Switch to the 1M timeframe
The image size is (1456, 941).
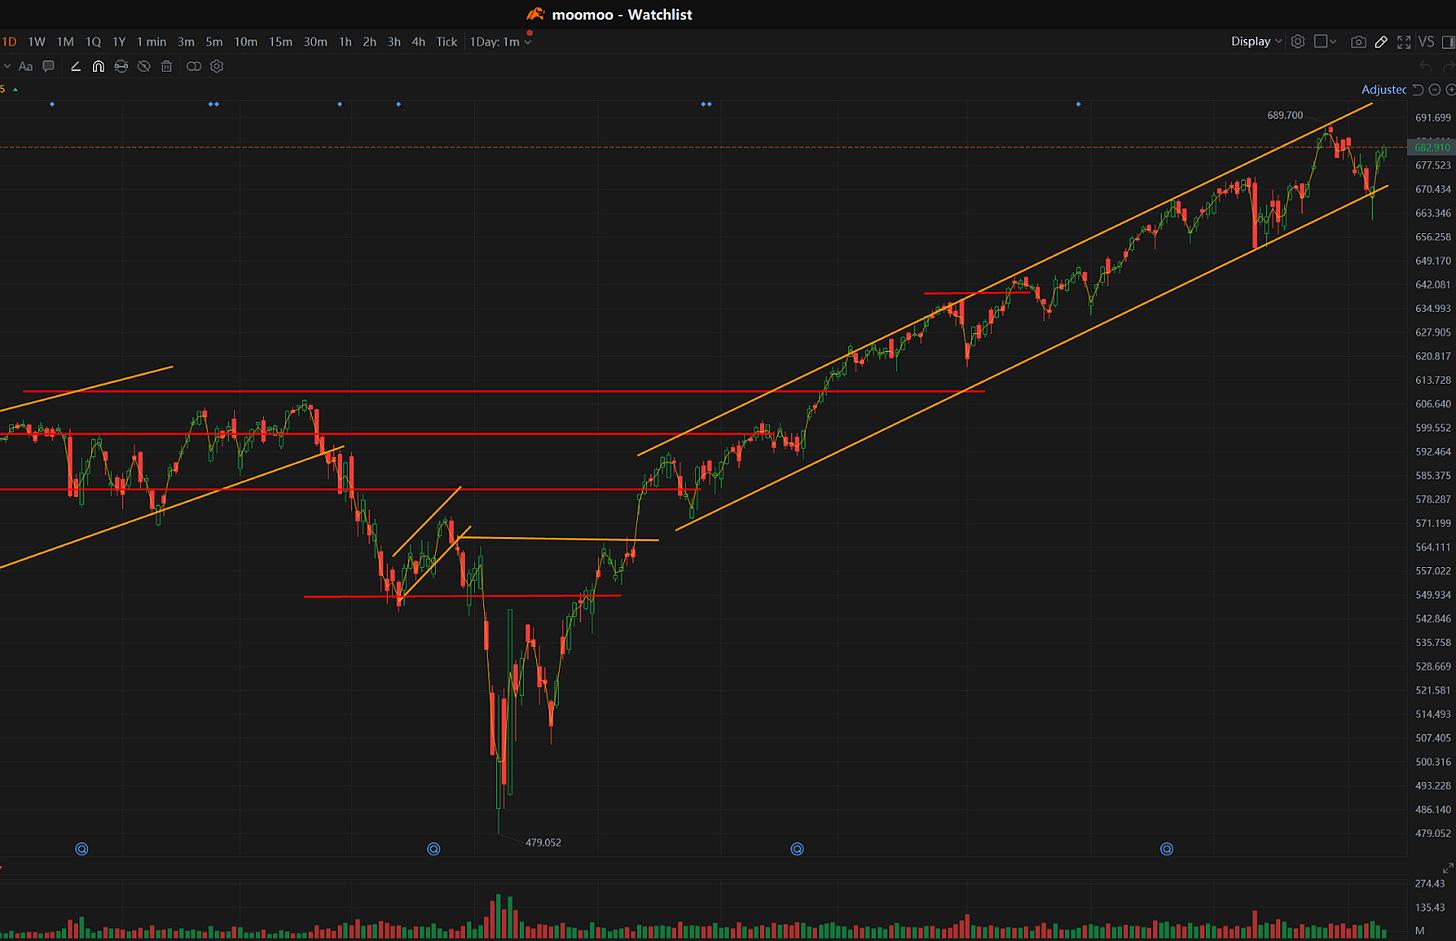tap(65, 42)
